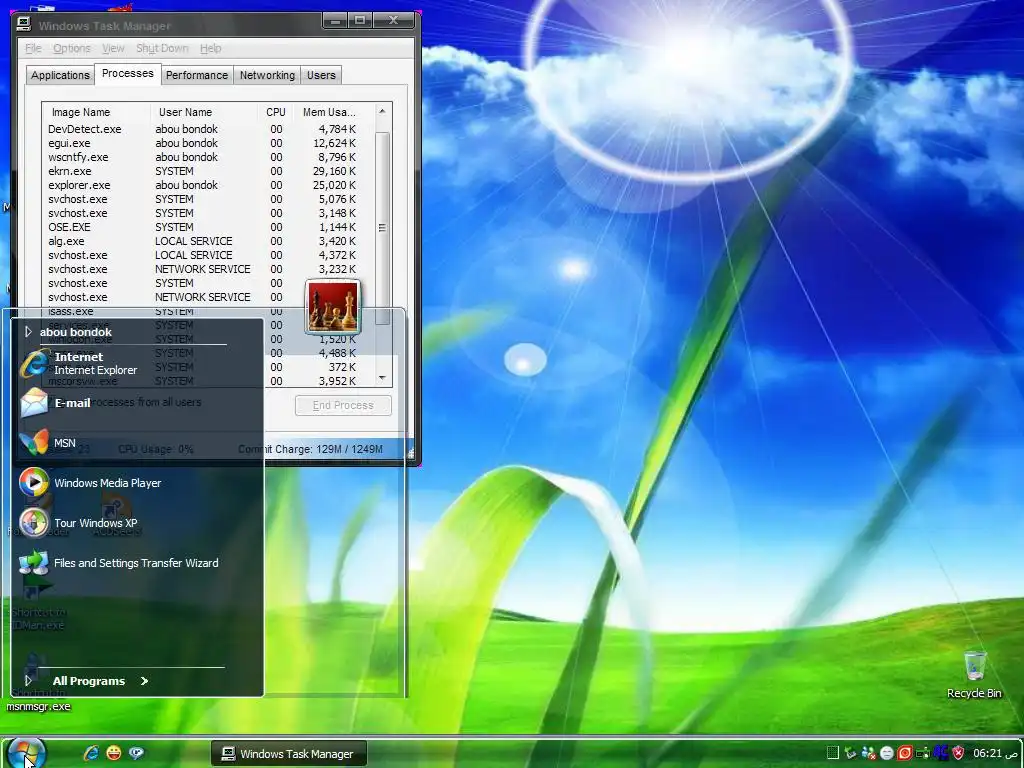This screenshot has width=1024, height=768.
Task: Open the Shut Down menu
Action: coord(162,48)
